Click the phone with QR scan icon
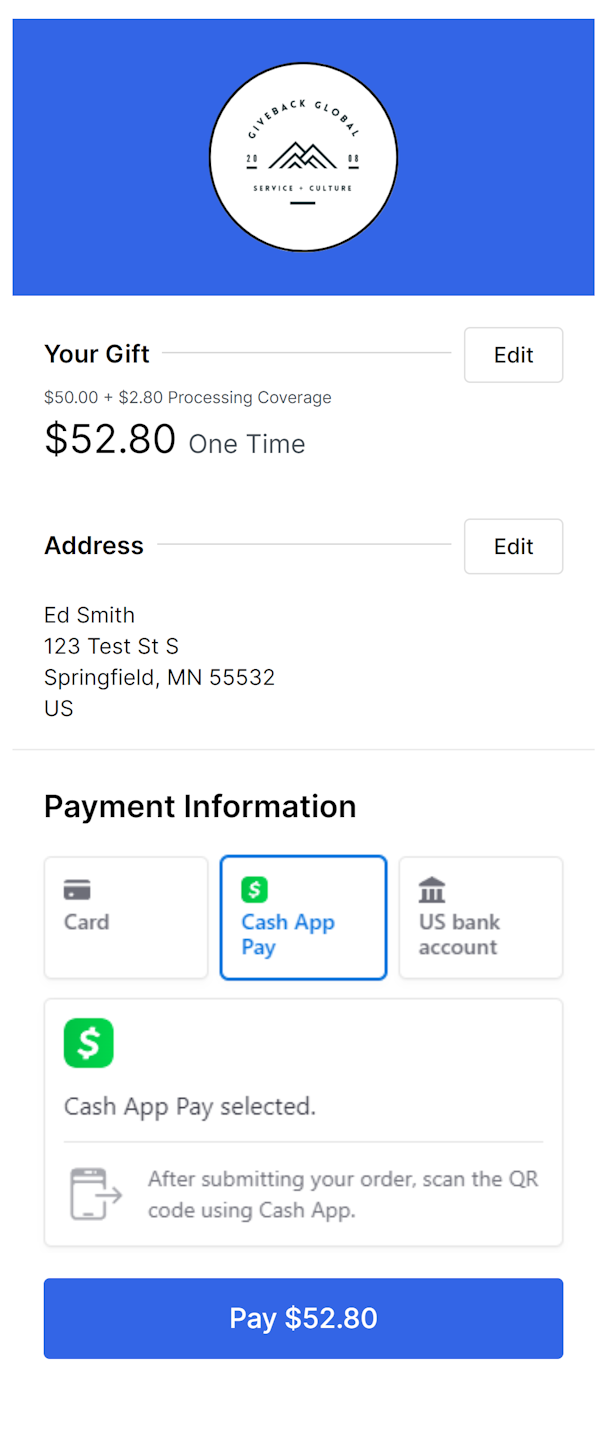This screenshot has height=1440, width=607. [x=96, y=1194]
